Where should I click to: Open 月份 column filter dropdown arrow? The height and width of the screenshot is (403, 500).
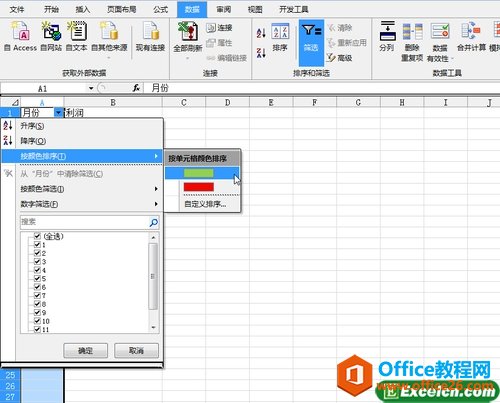pyautogui.click(x=58, y=113)
